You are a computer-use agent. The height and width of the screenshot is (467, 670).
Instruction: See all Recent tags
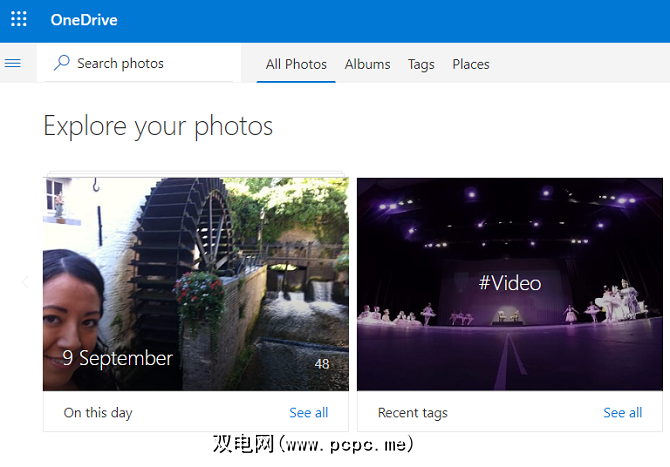(623, 412)
